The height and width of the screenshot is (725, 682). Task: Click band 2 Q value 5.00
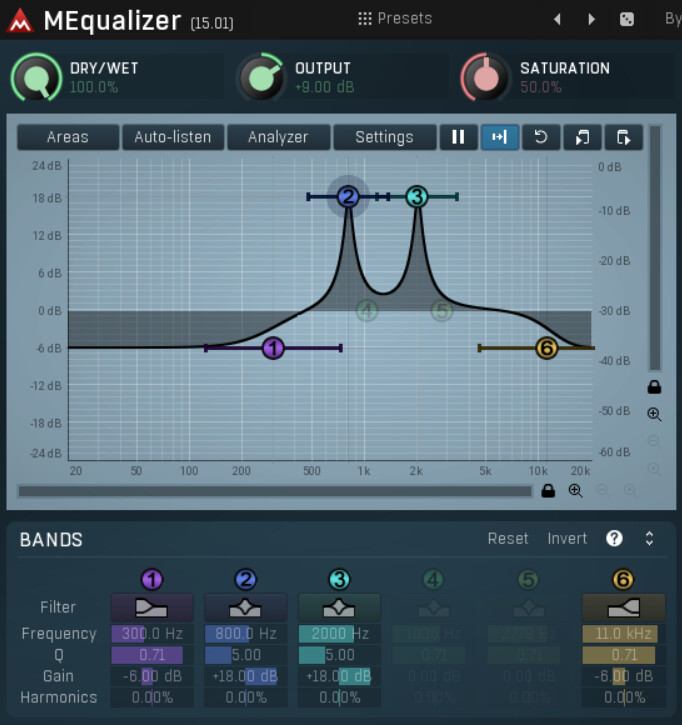(x=246, y=655)
